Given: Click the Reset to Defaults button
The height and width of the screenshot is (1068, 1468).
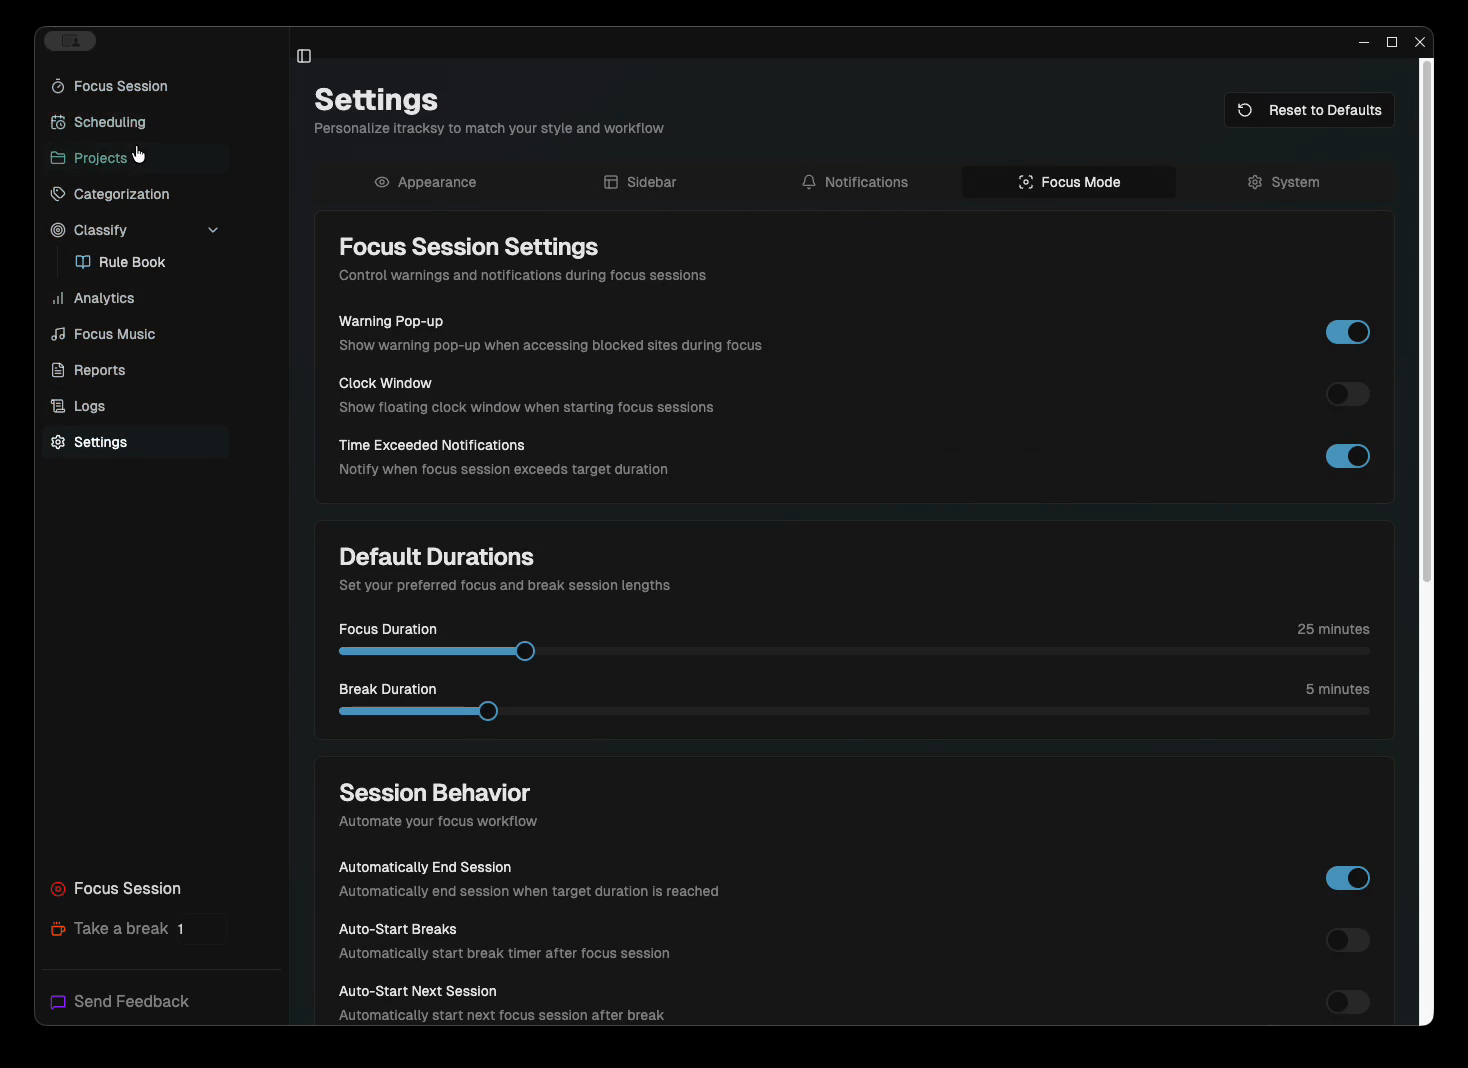Looking at the screenshot, I should coord(1309,110).
